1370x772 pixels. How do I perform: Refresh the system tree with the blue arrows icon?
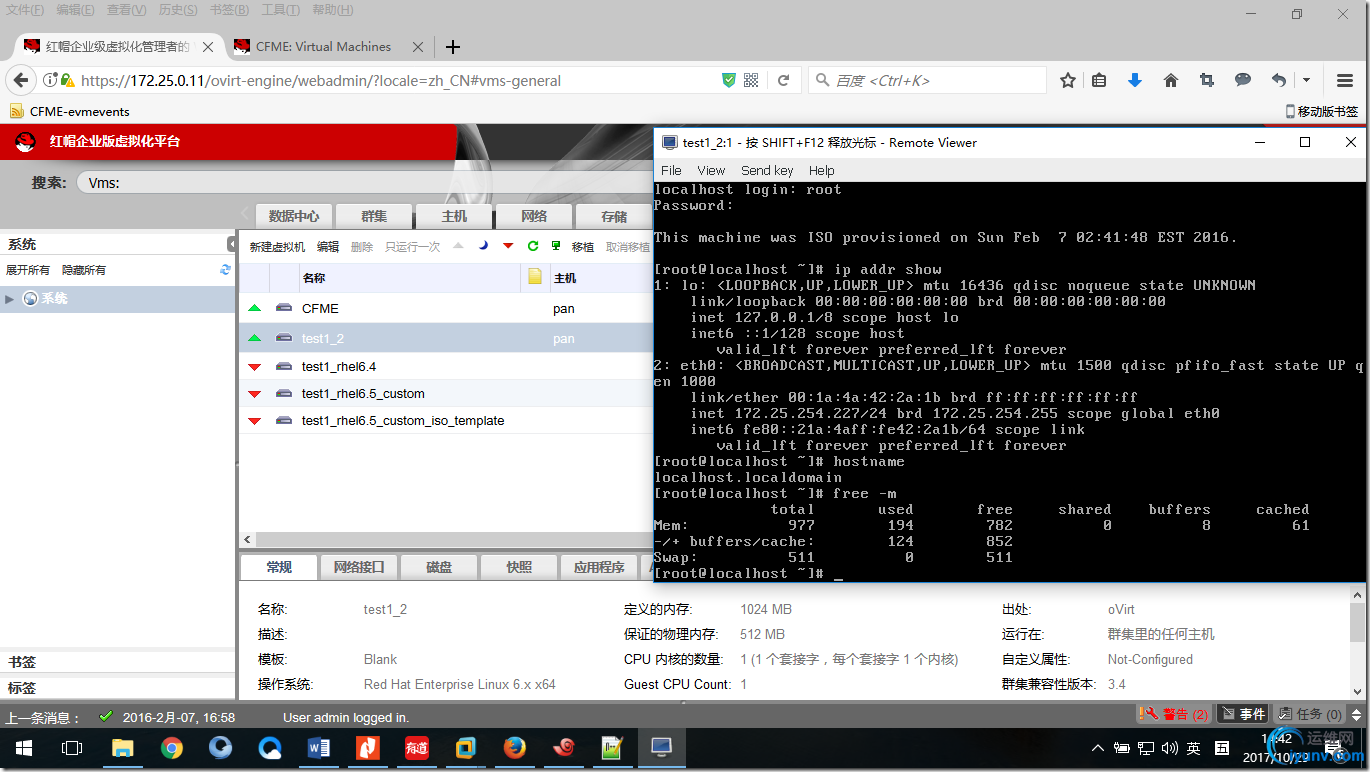click(225, 270)
